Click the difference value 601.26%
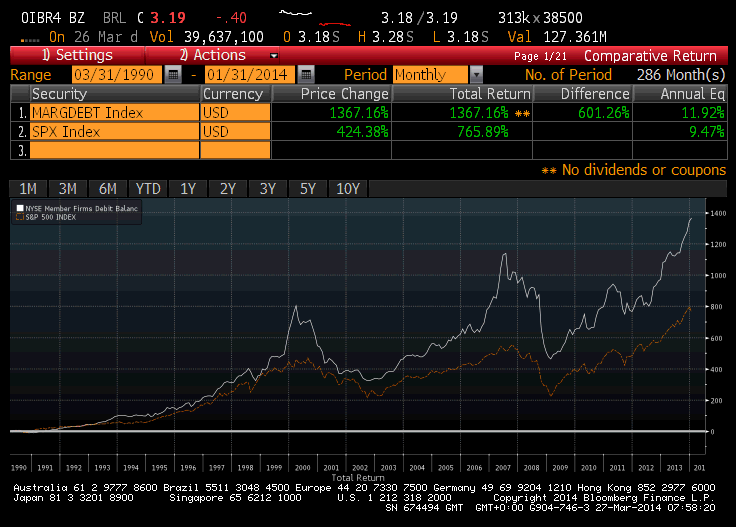 (x=604, y=113)
